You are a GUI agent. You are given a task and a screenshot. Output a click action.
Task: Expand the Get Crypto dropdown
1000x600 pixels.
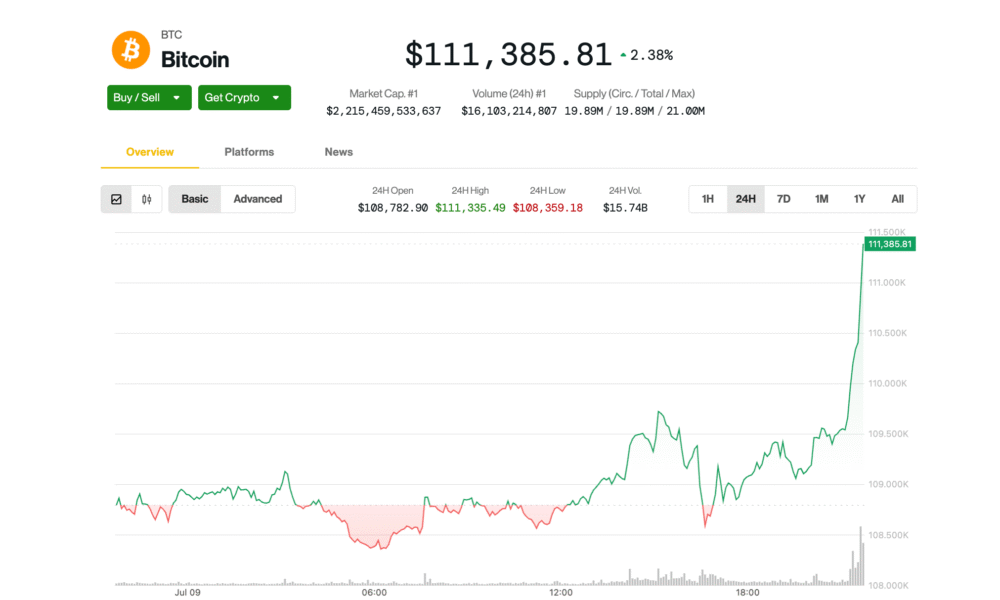coord(275,97)
